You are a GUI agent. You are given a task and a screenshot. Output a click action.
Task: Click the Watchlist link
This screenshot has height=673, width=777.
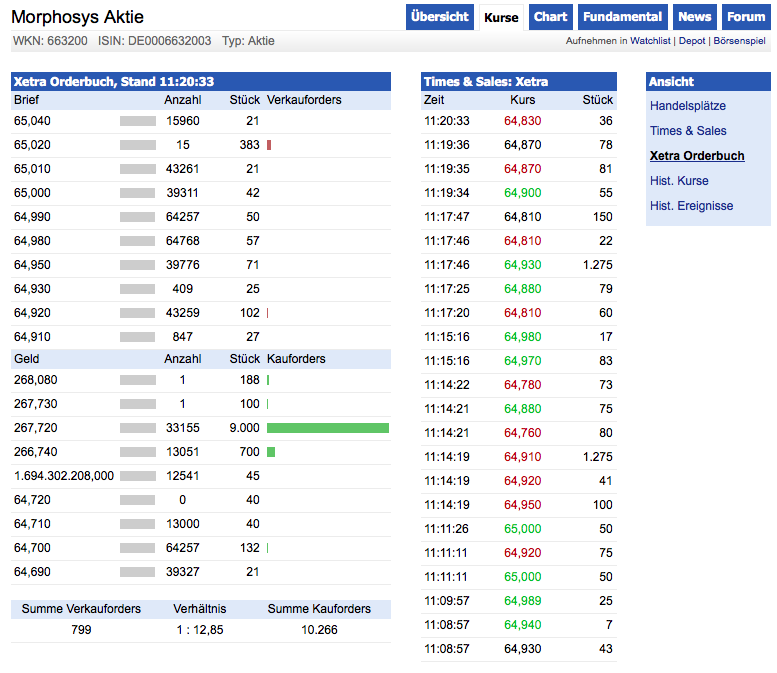pos(651,41)
